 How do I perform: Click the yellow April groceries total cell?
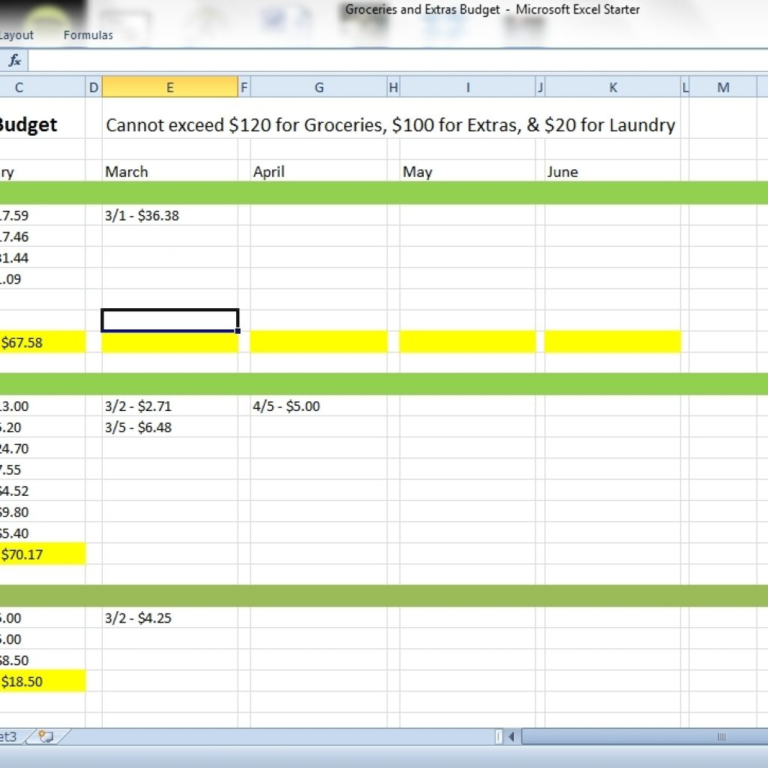click(x=319, y=342)
